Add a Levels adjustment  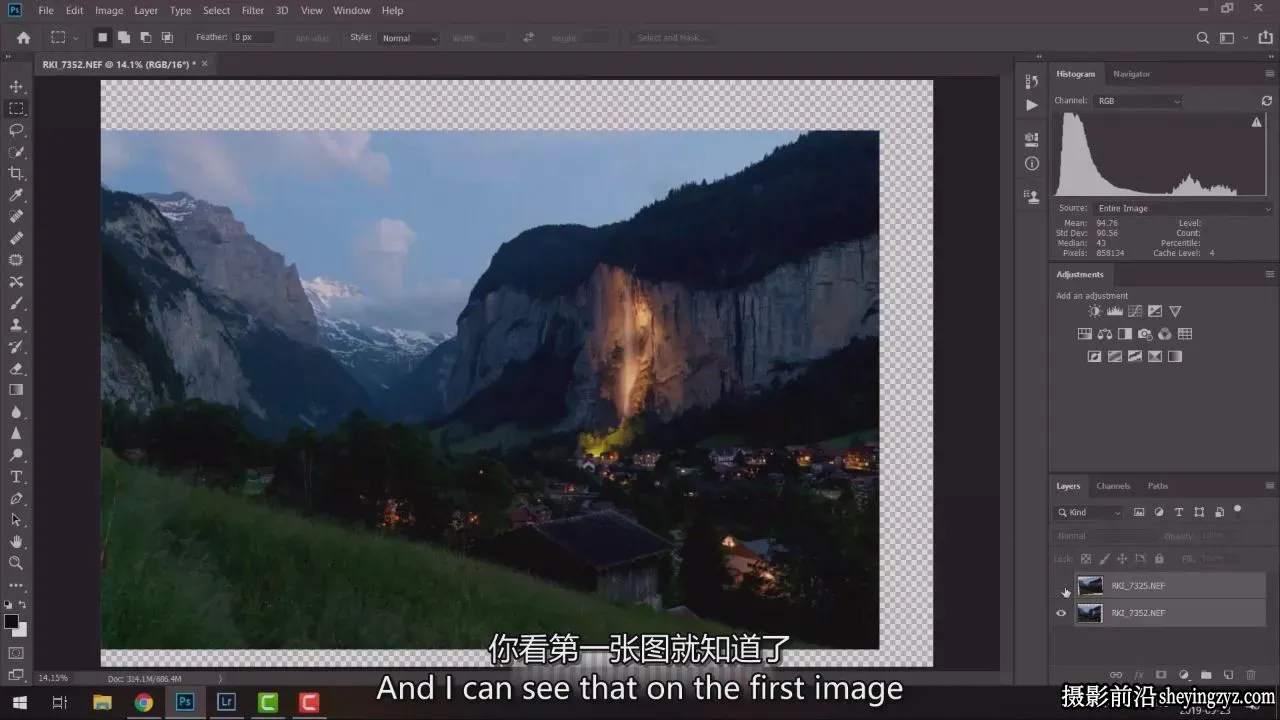(1115, 311)
